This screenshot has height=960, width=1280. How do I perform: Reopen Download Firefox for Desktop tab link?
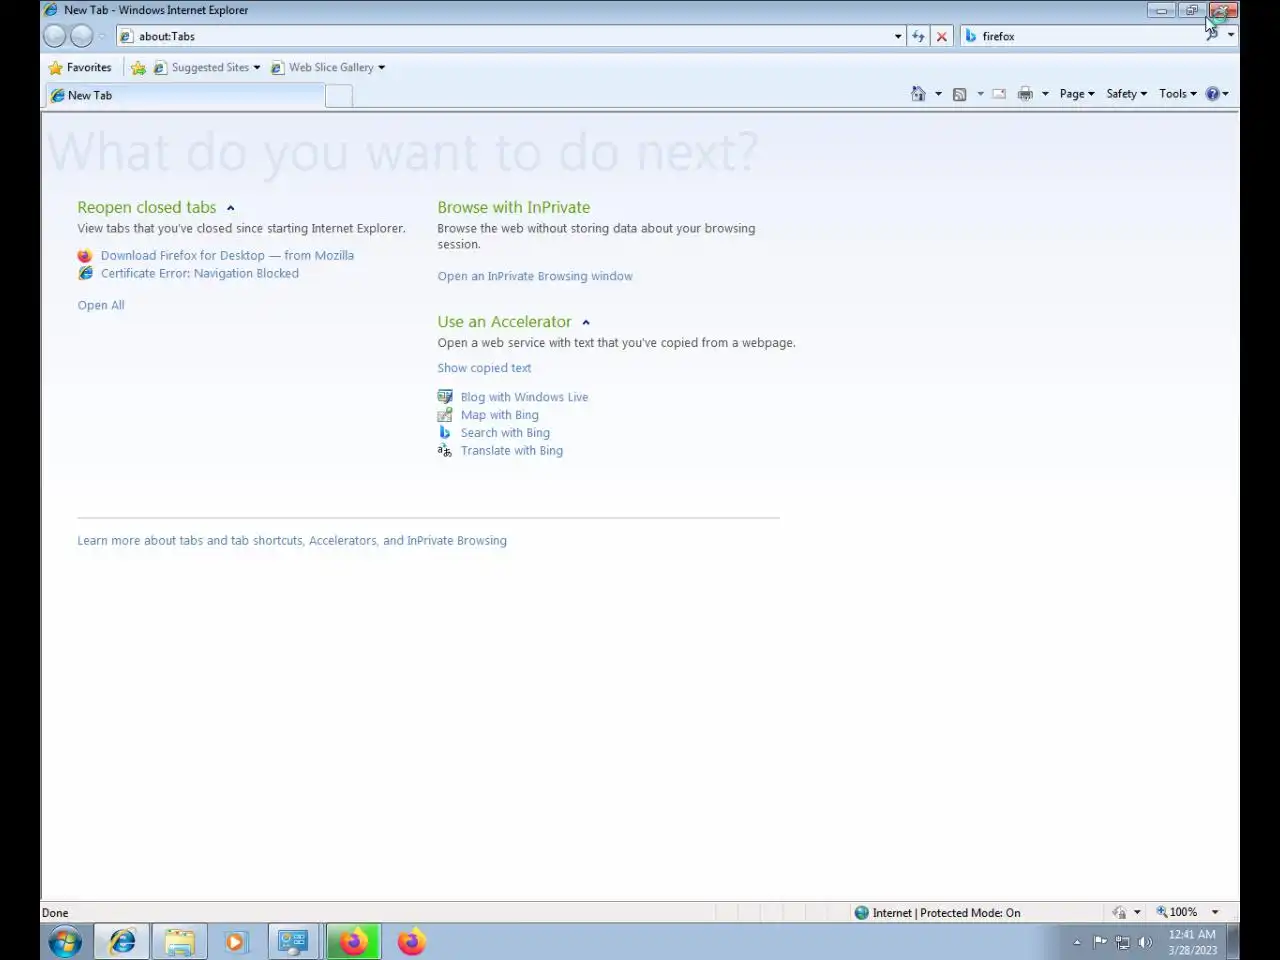click(x=227, y=255)
